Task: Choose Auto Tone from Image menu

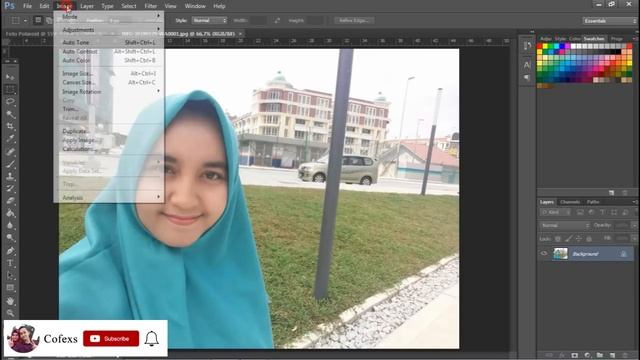Action: click(110, 42)
